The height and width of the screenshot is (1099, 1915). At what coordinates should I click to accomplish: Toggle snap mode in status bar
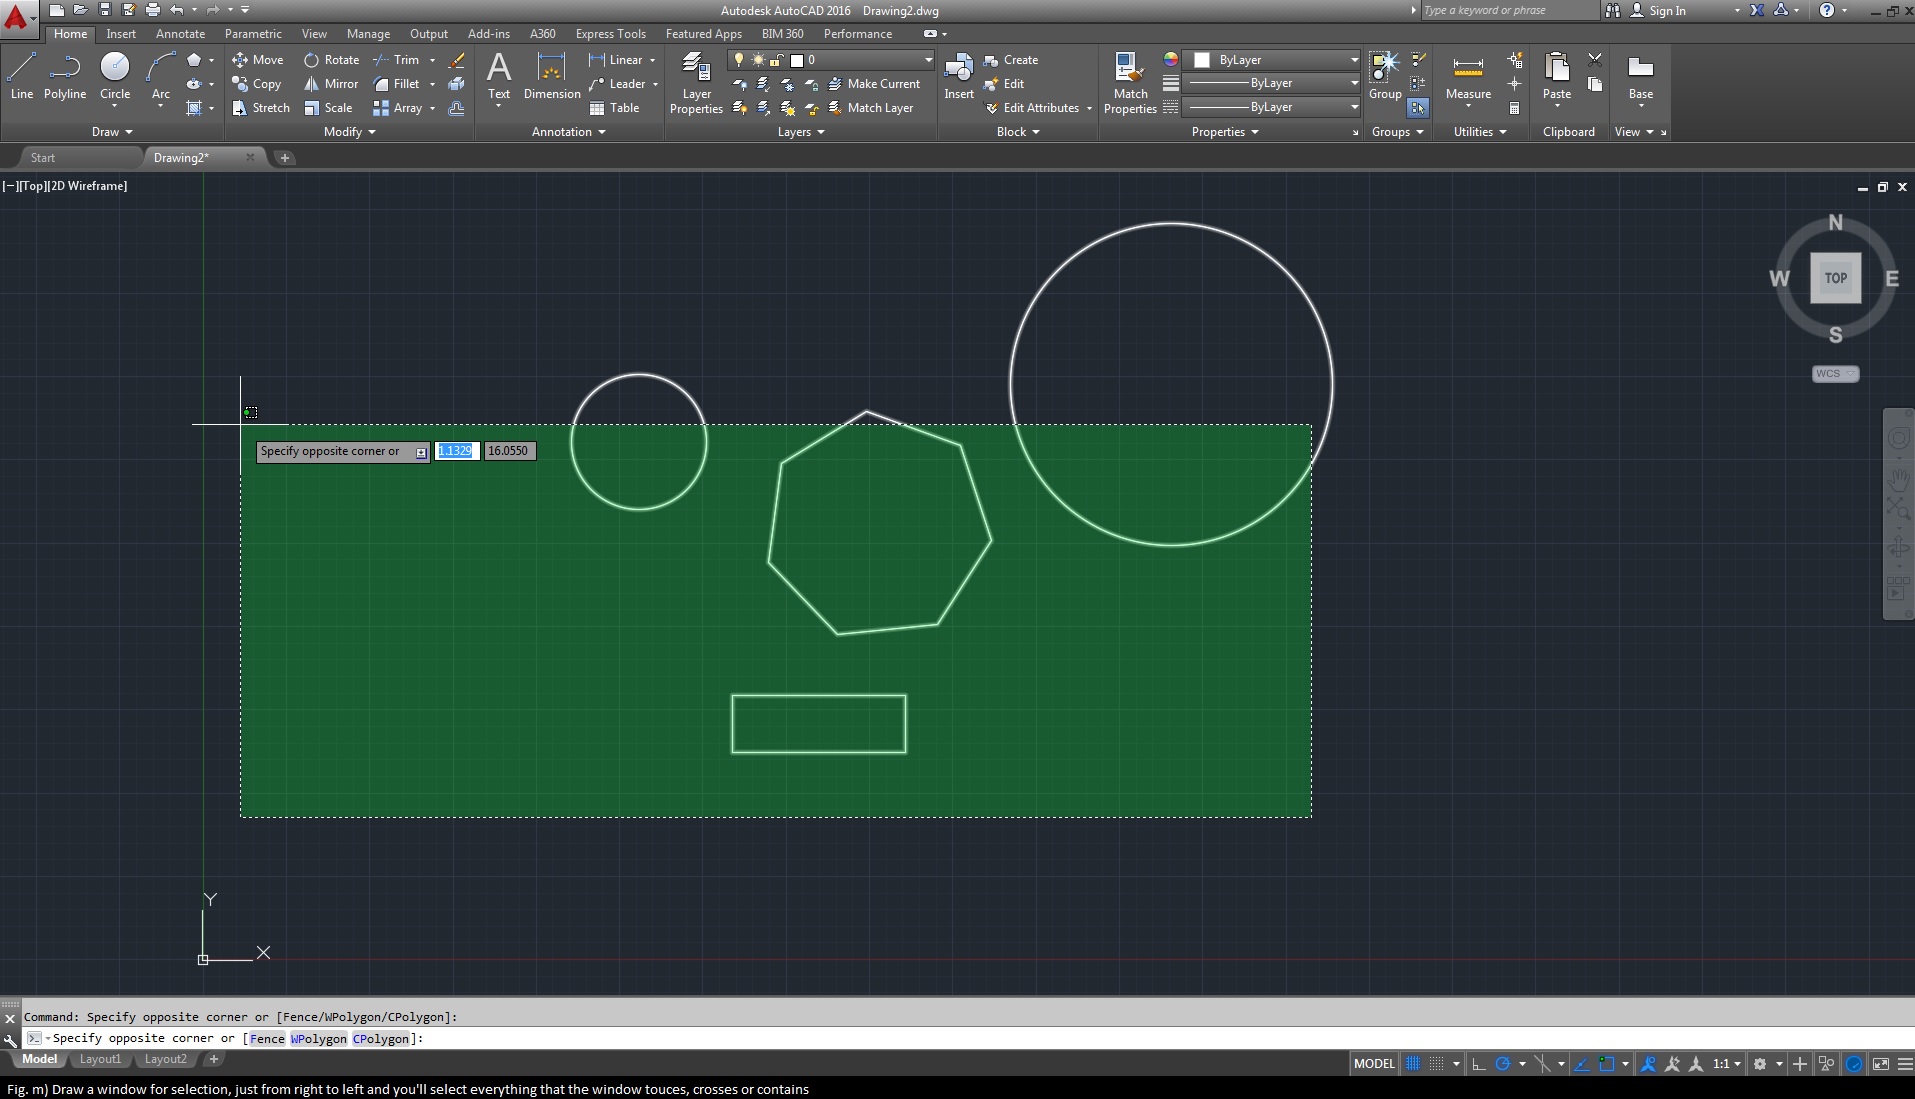(x=1437, y=1064)
